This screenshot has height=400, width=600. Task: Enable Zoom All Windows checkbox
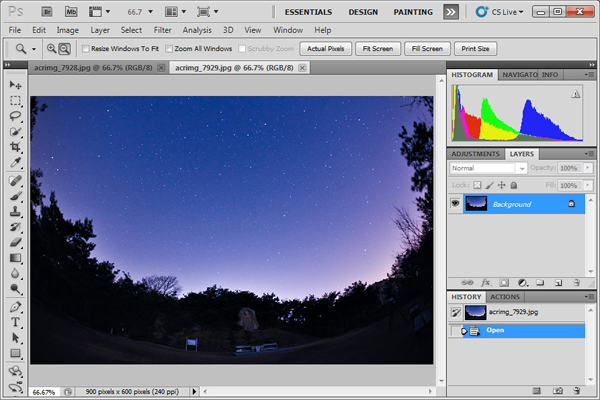click(169, 49)
